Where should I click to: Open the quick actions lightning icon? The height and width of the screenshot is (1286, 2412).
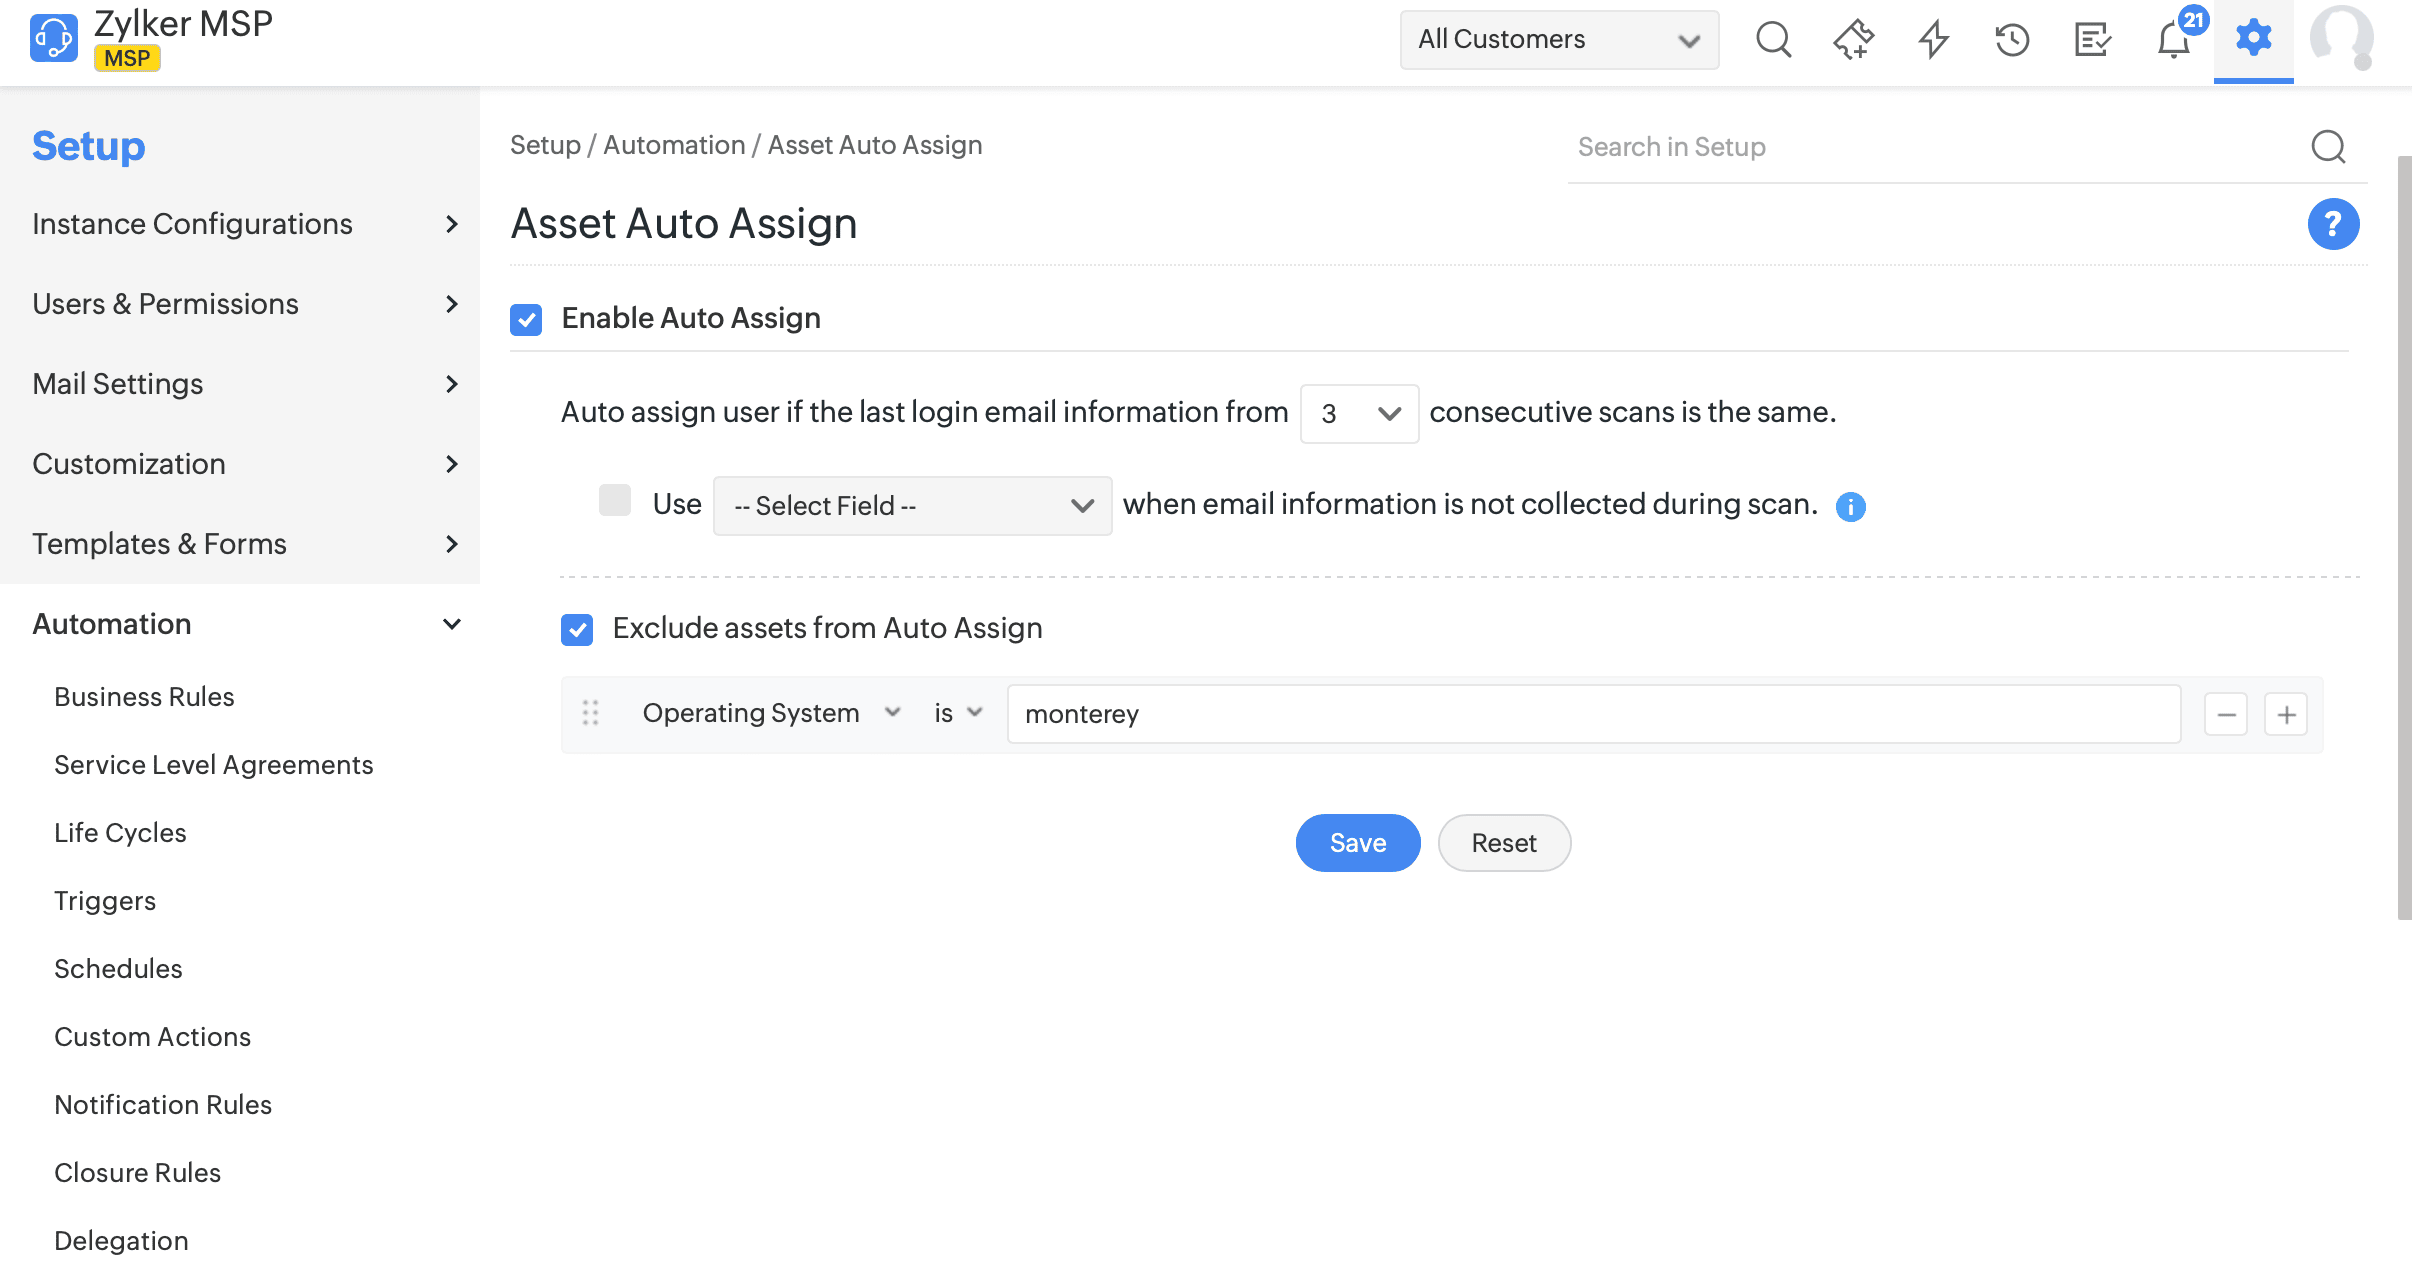click(1933, 40)
